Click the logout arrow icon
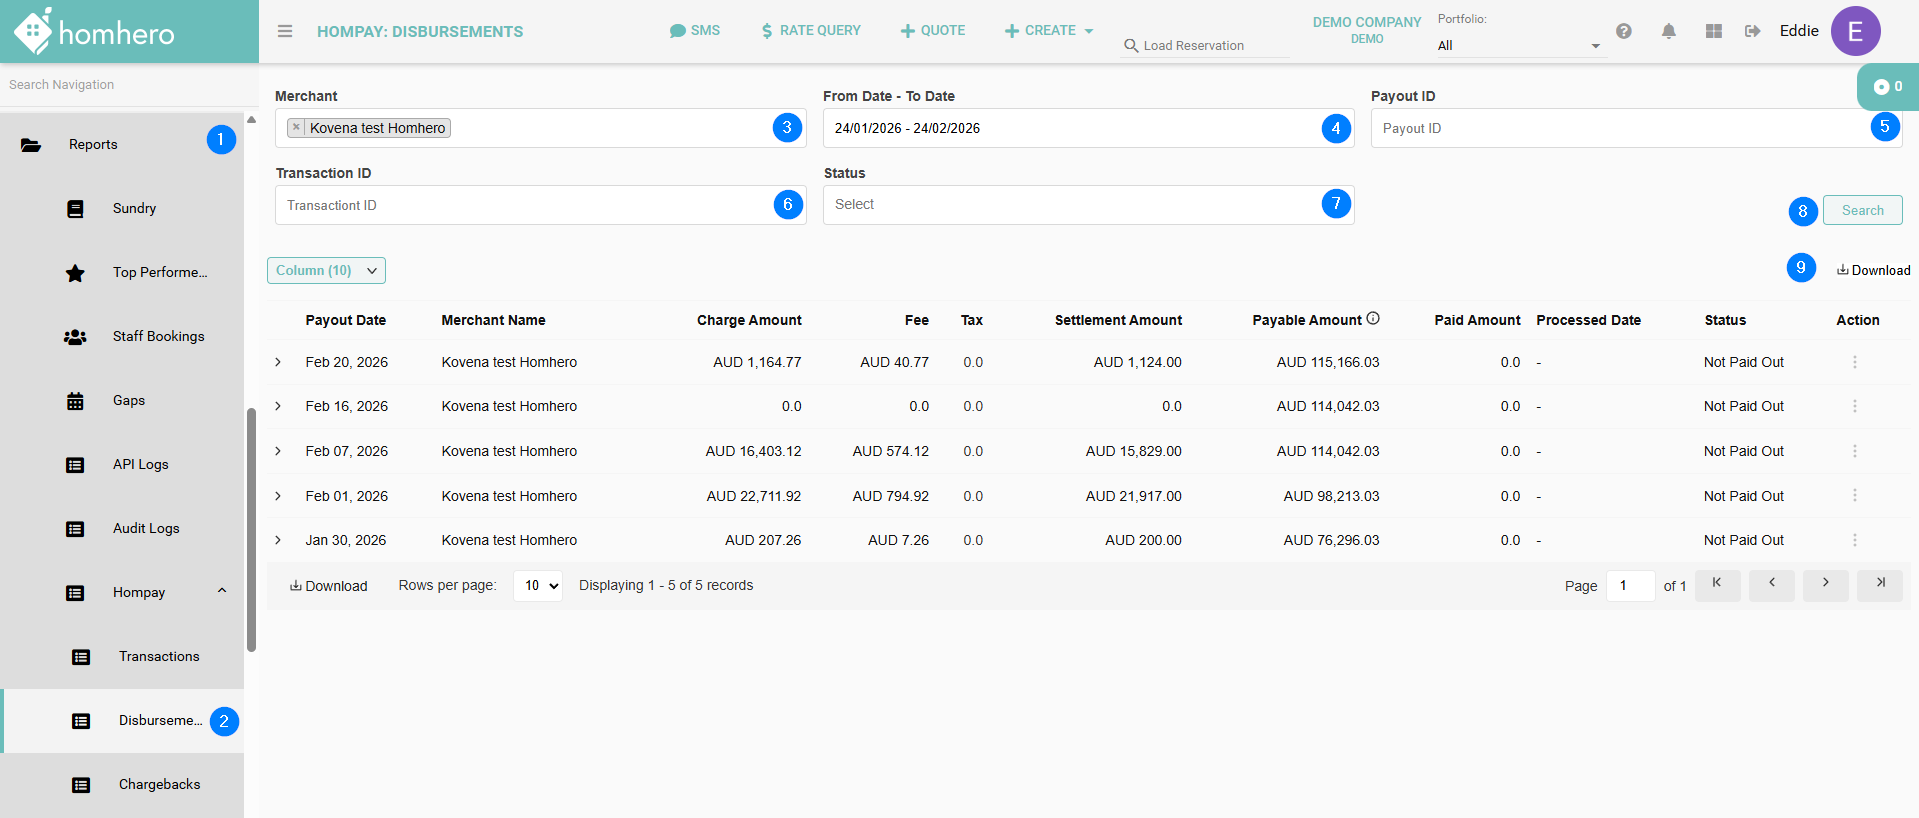 point(1752,31)
